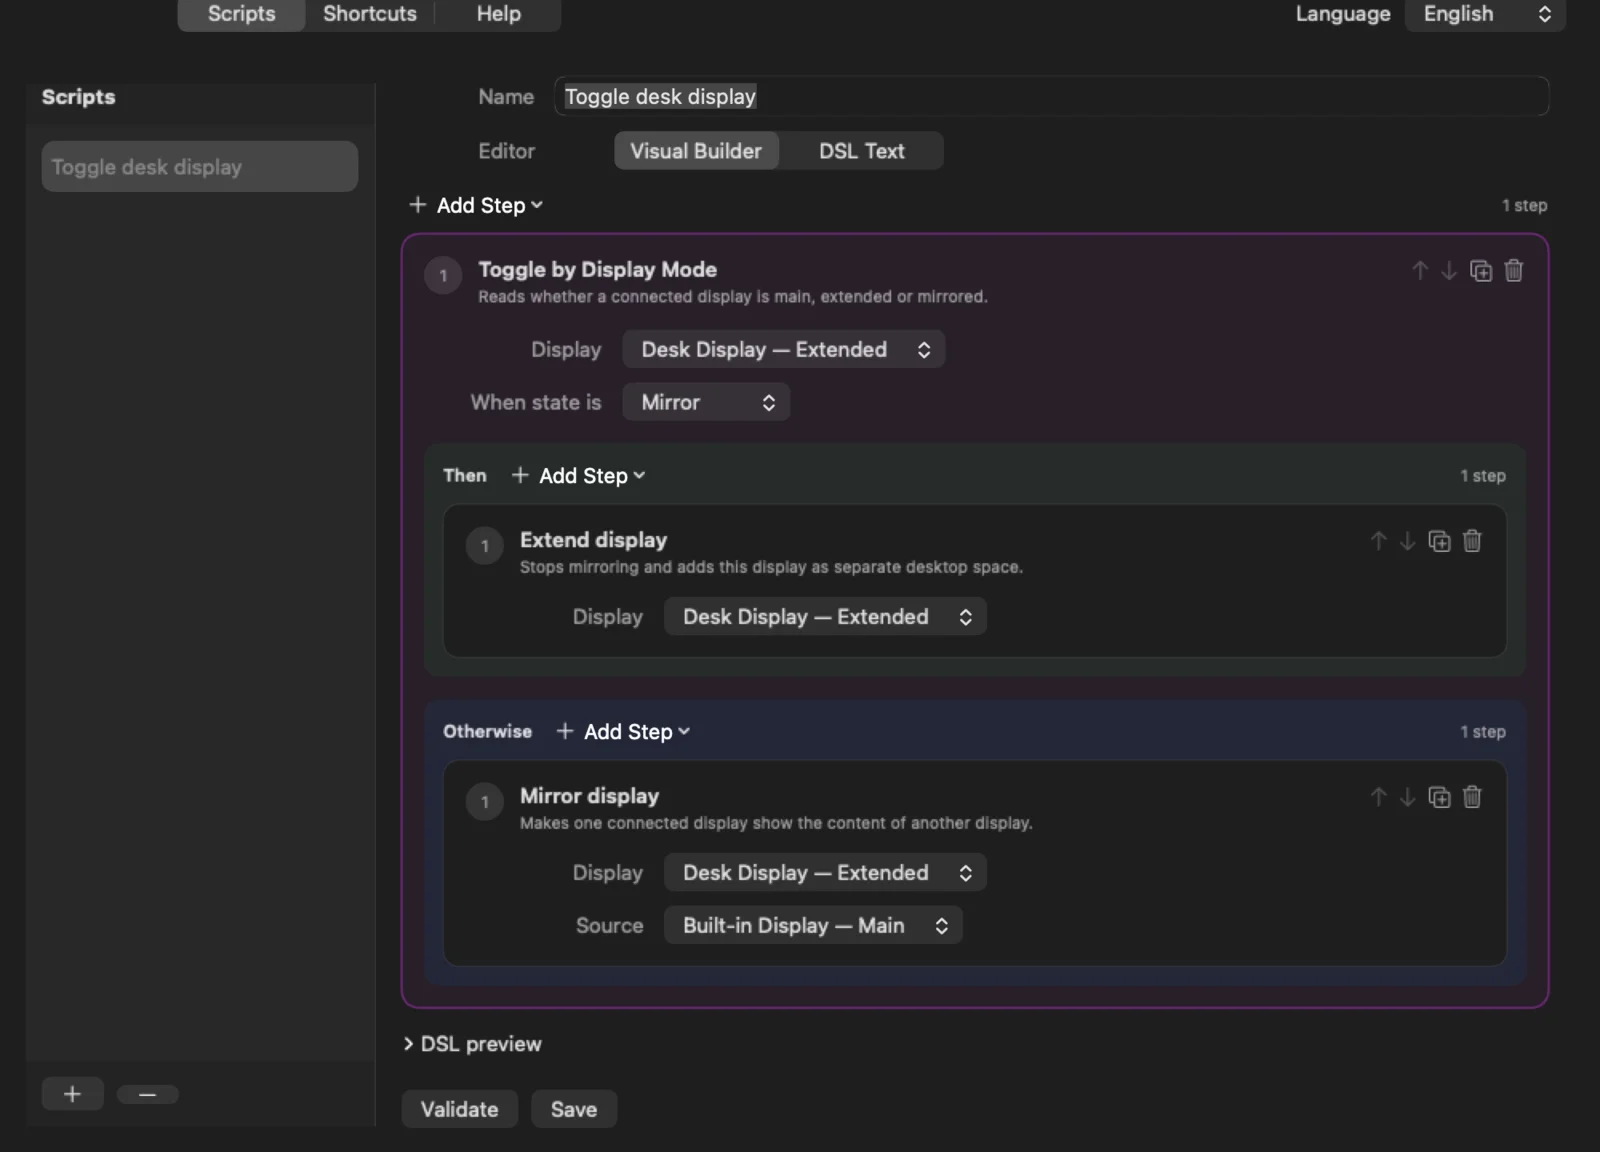
Task: Open the When state is Mirror dropdown
Action: (706, 402)
